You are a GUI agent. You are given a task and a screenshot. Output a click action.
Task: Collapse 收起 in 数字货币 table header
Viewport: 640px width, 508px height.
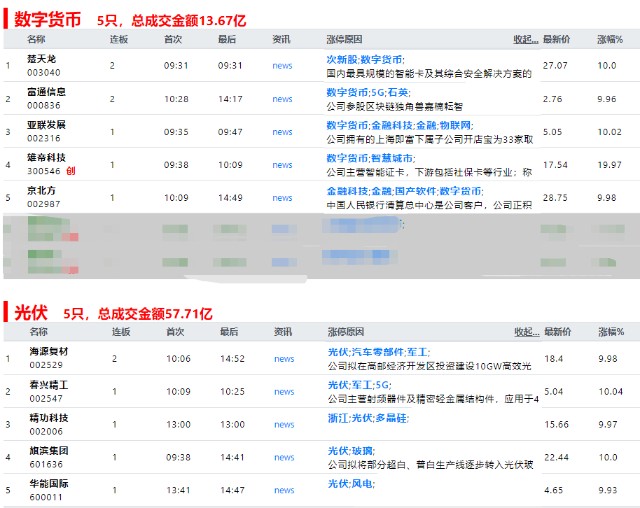[x=526, y=40]
